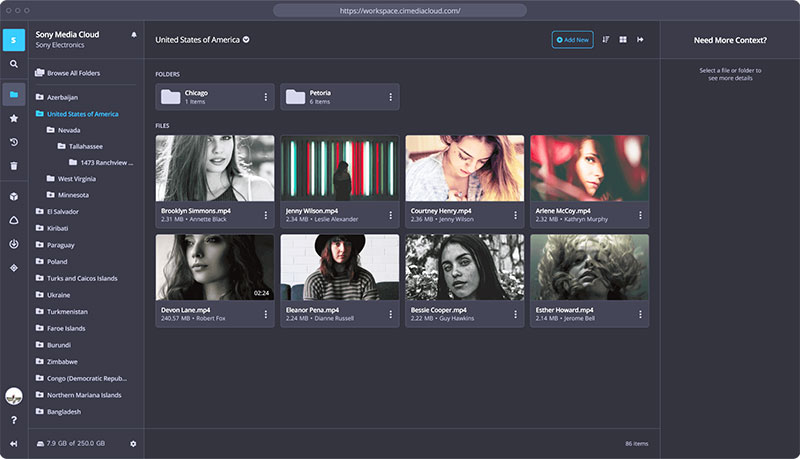The width and height of the screenshot is (800, 459).
Task: Open Eleanor Pena.mp4 thumbnail
Action: pyautogui.click(x=340, y=267)
